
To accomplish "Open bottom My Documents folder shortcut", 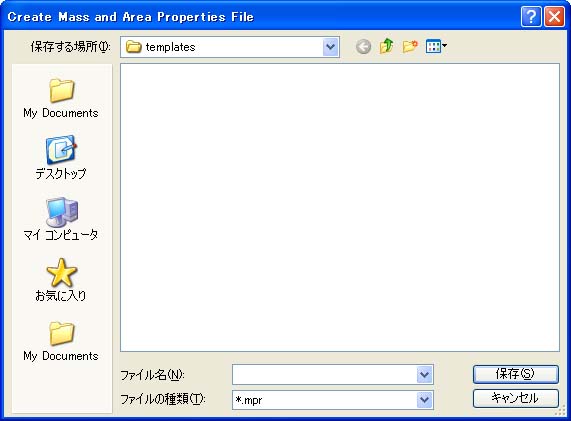I will click(61, 341).
